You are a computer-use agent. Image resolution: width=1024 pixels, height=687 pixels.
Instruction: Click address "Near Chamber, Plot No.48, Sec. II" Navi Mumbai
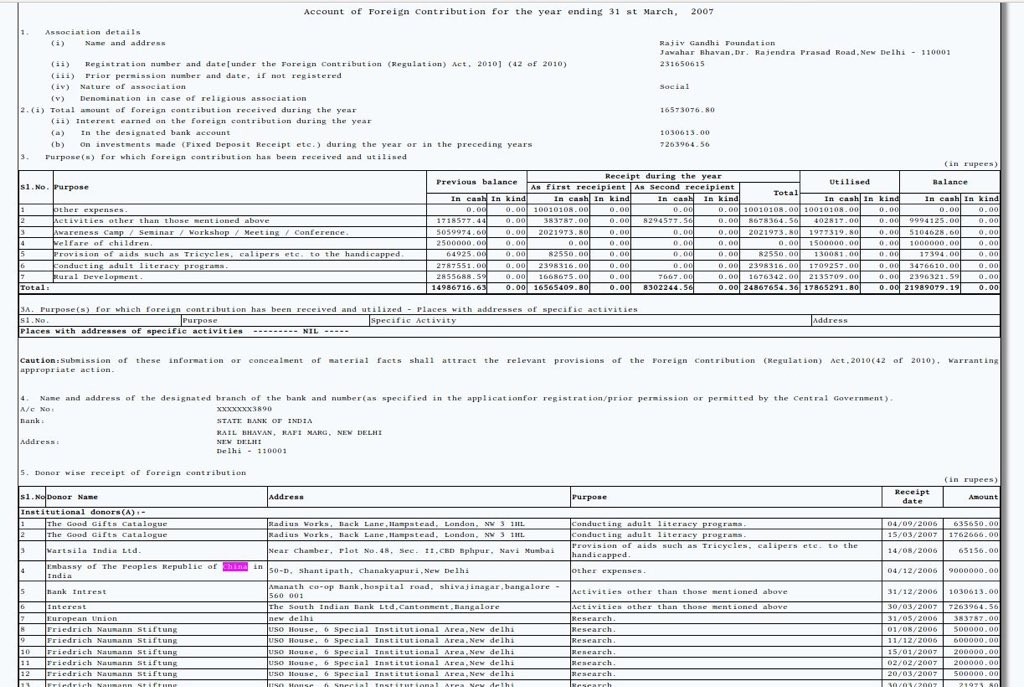coord(411,551)
